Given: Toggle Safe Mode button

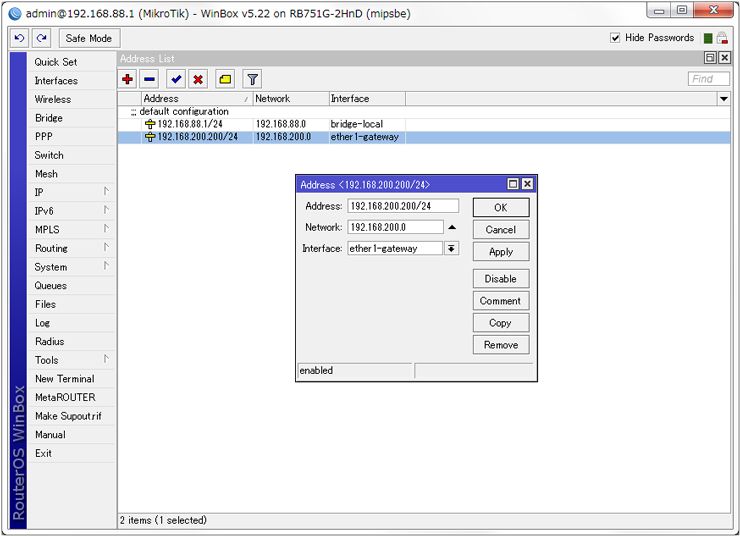Looking at the screenshot, I should [89, 38].
